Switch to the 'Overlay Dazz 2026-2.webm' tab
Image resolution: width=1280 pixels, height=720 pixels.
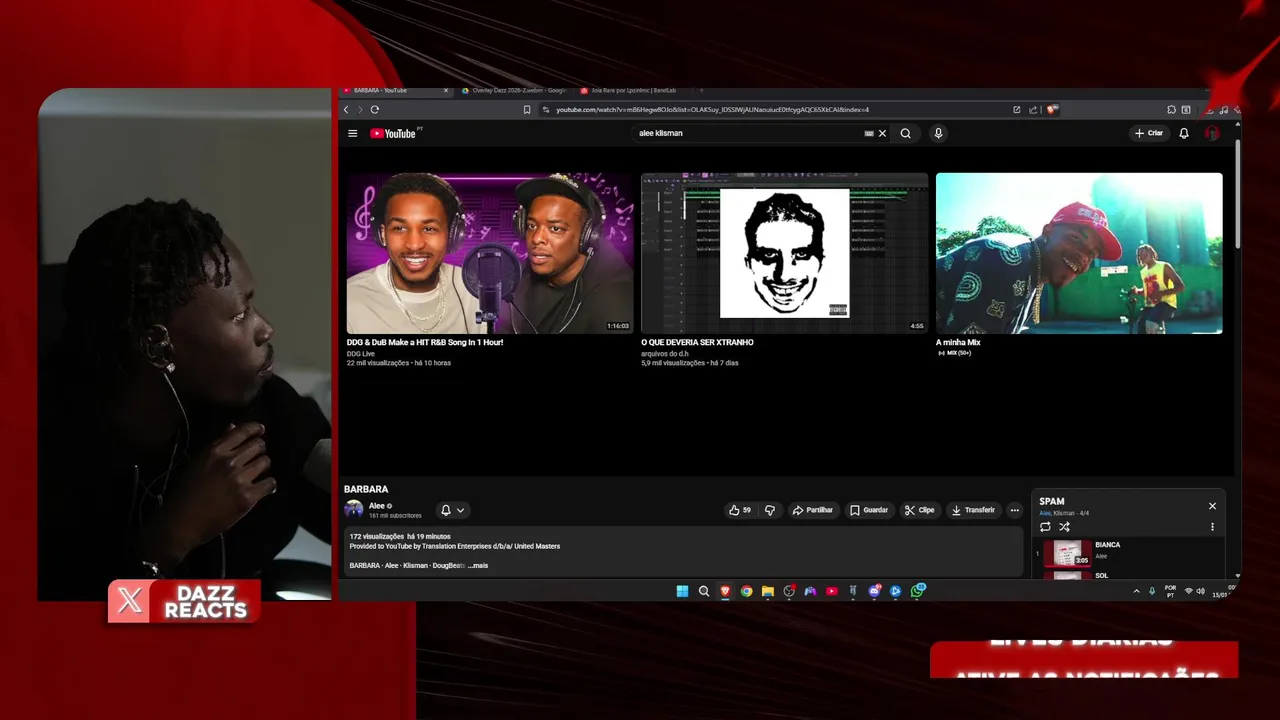pyautogui.click(x=513, y=90)
